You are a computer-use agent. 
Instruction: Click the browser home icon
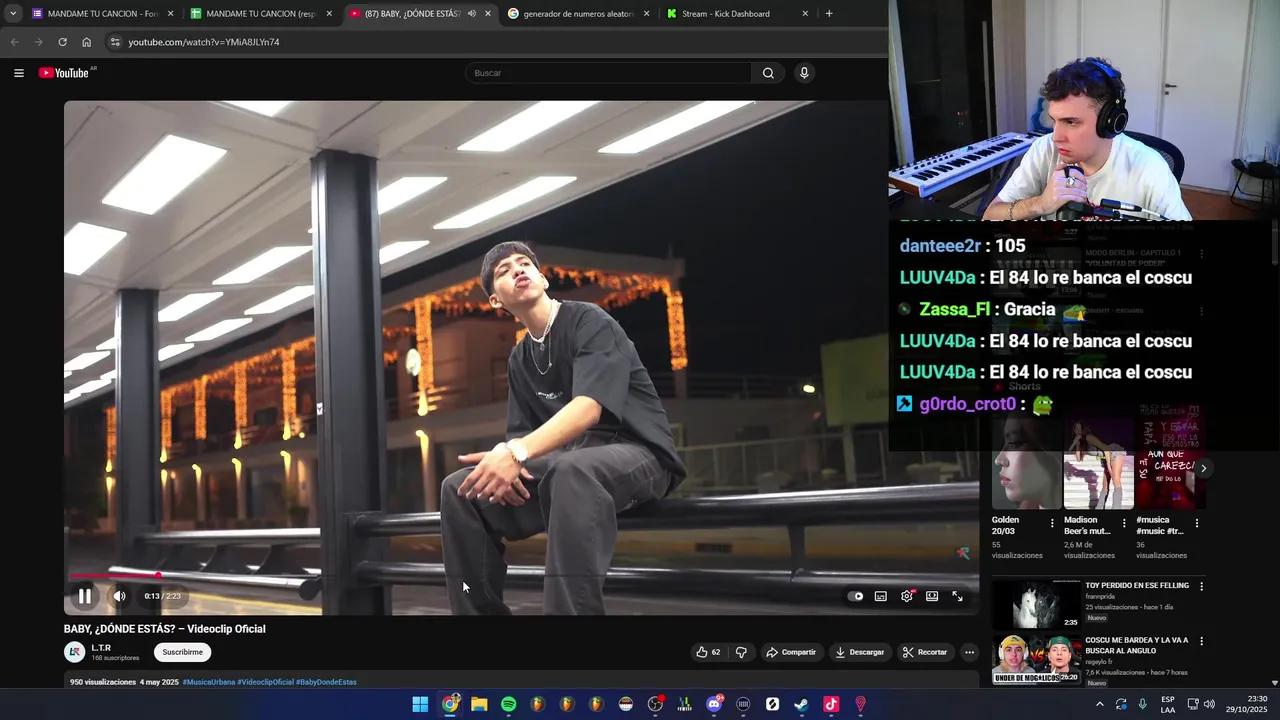pyautogui.click(x=86, y=42)
